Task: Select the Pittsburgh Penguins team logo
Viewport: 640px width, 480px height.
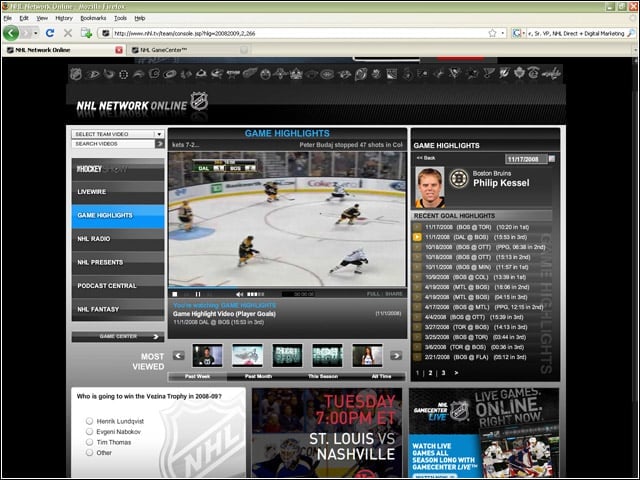Action: (454, 74)
